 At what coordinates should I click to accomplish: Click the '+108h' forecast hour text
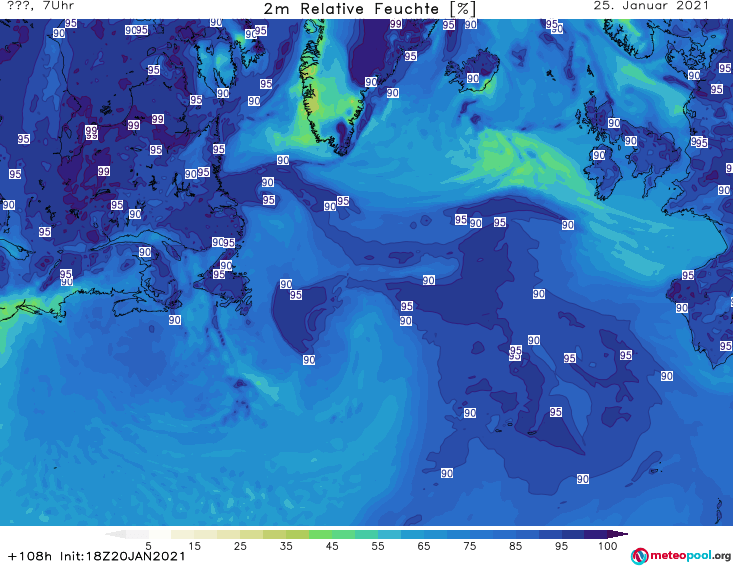(x=30, y=556)
